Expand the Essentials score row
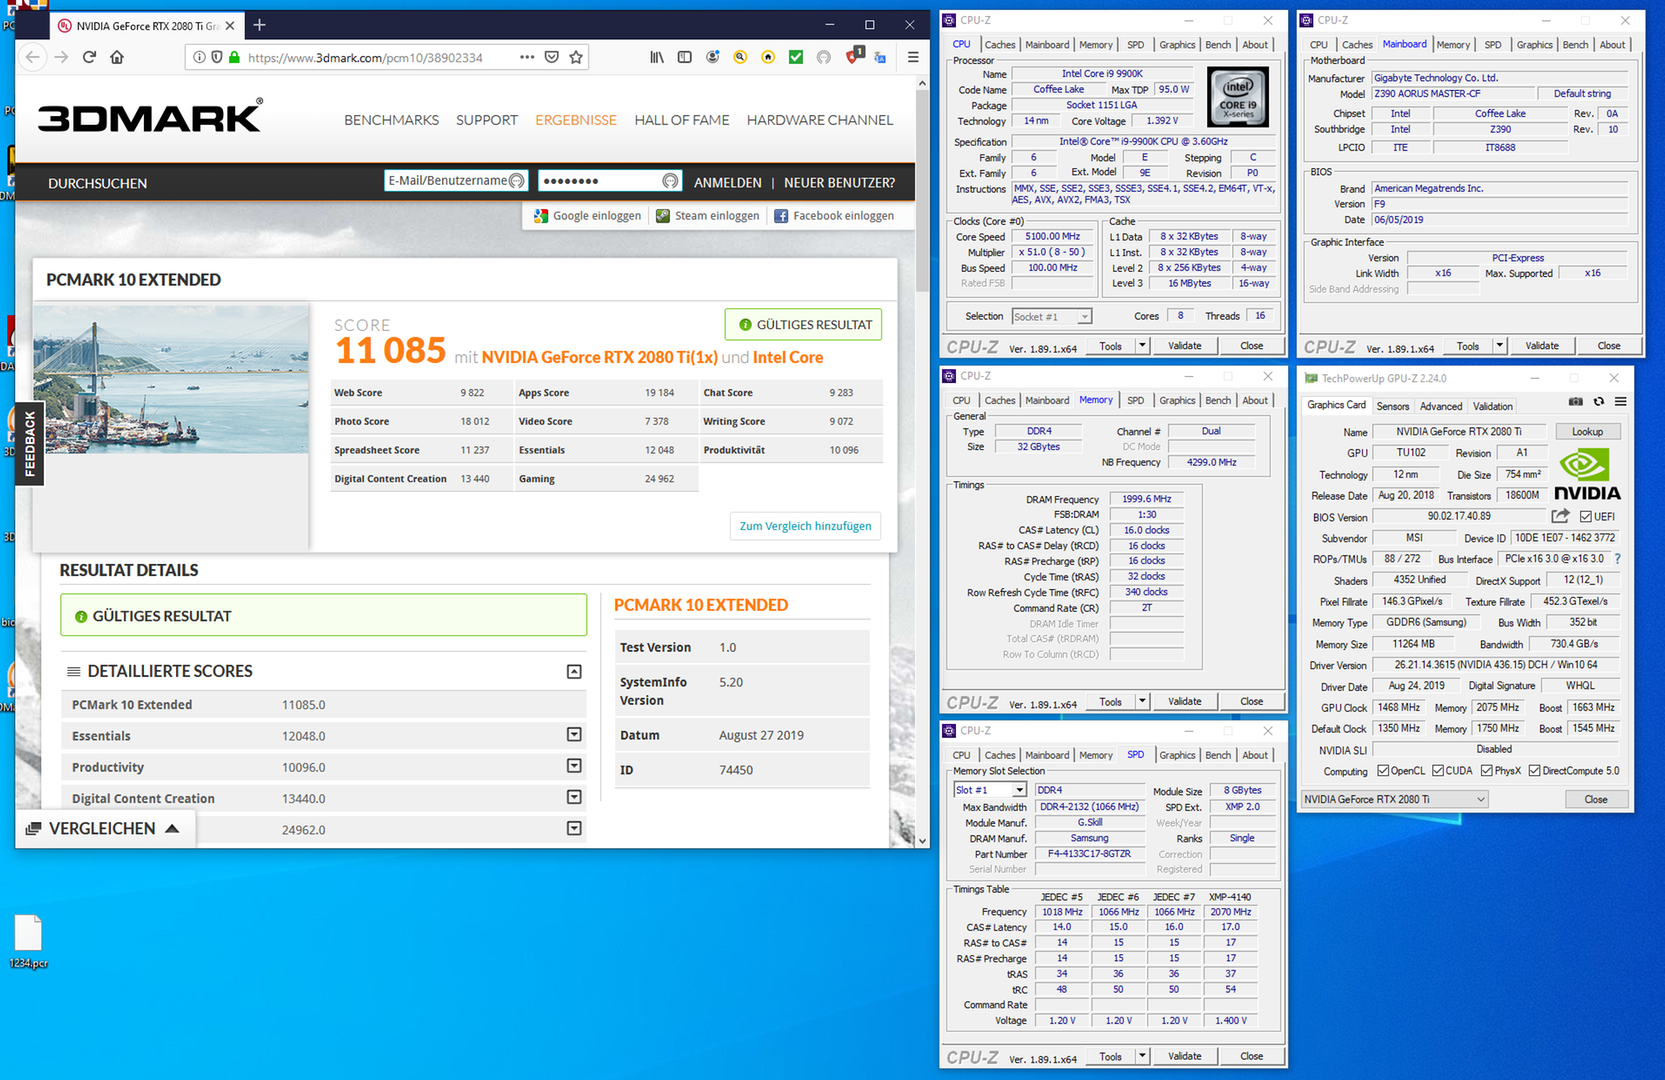Screen dimensions: 1665x1080 pyautogui.click(x=574, y=735)
